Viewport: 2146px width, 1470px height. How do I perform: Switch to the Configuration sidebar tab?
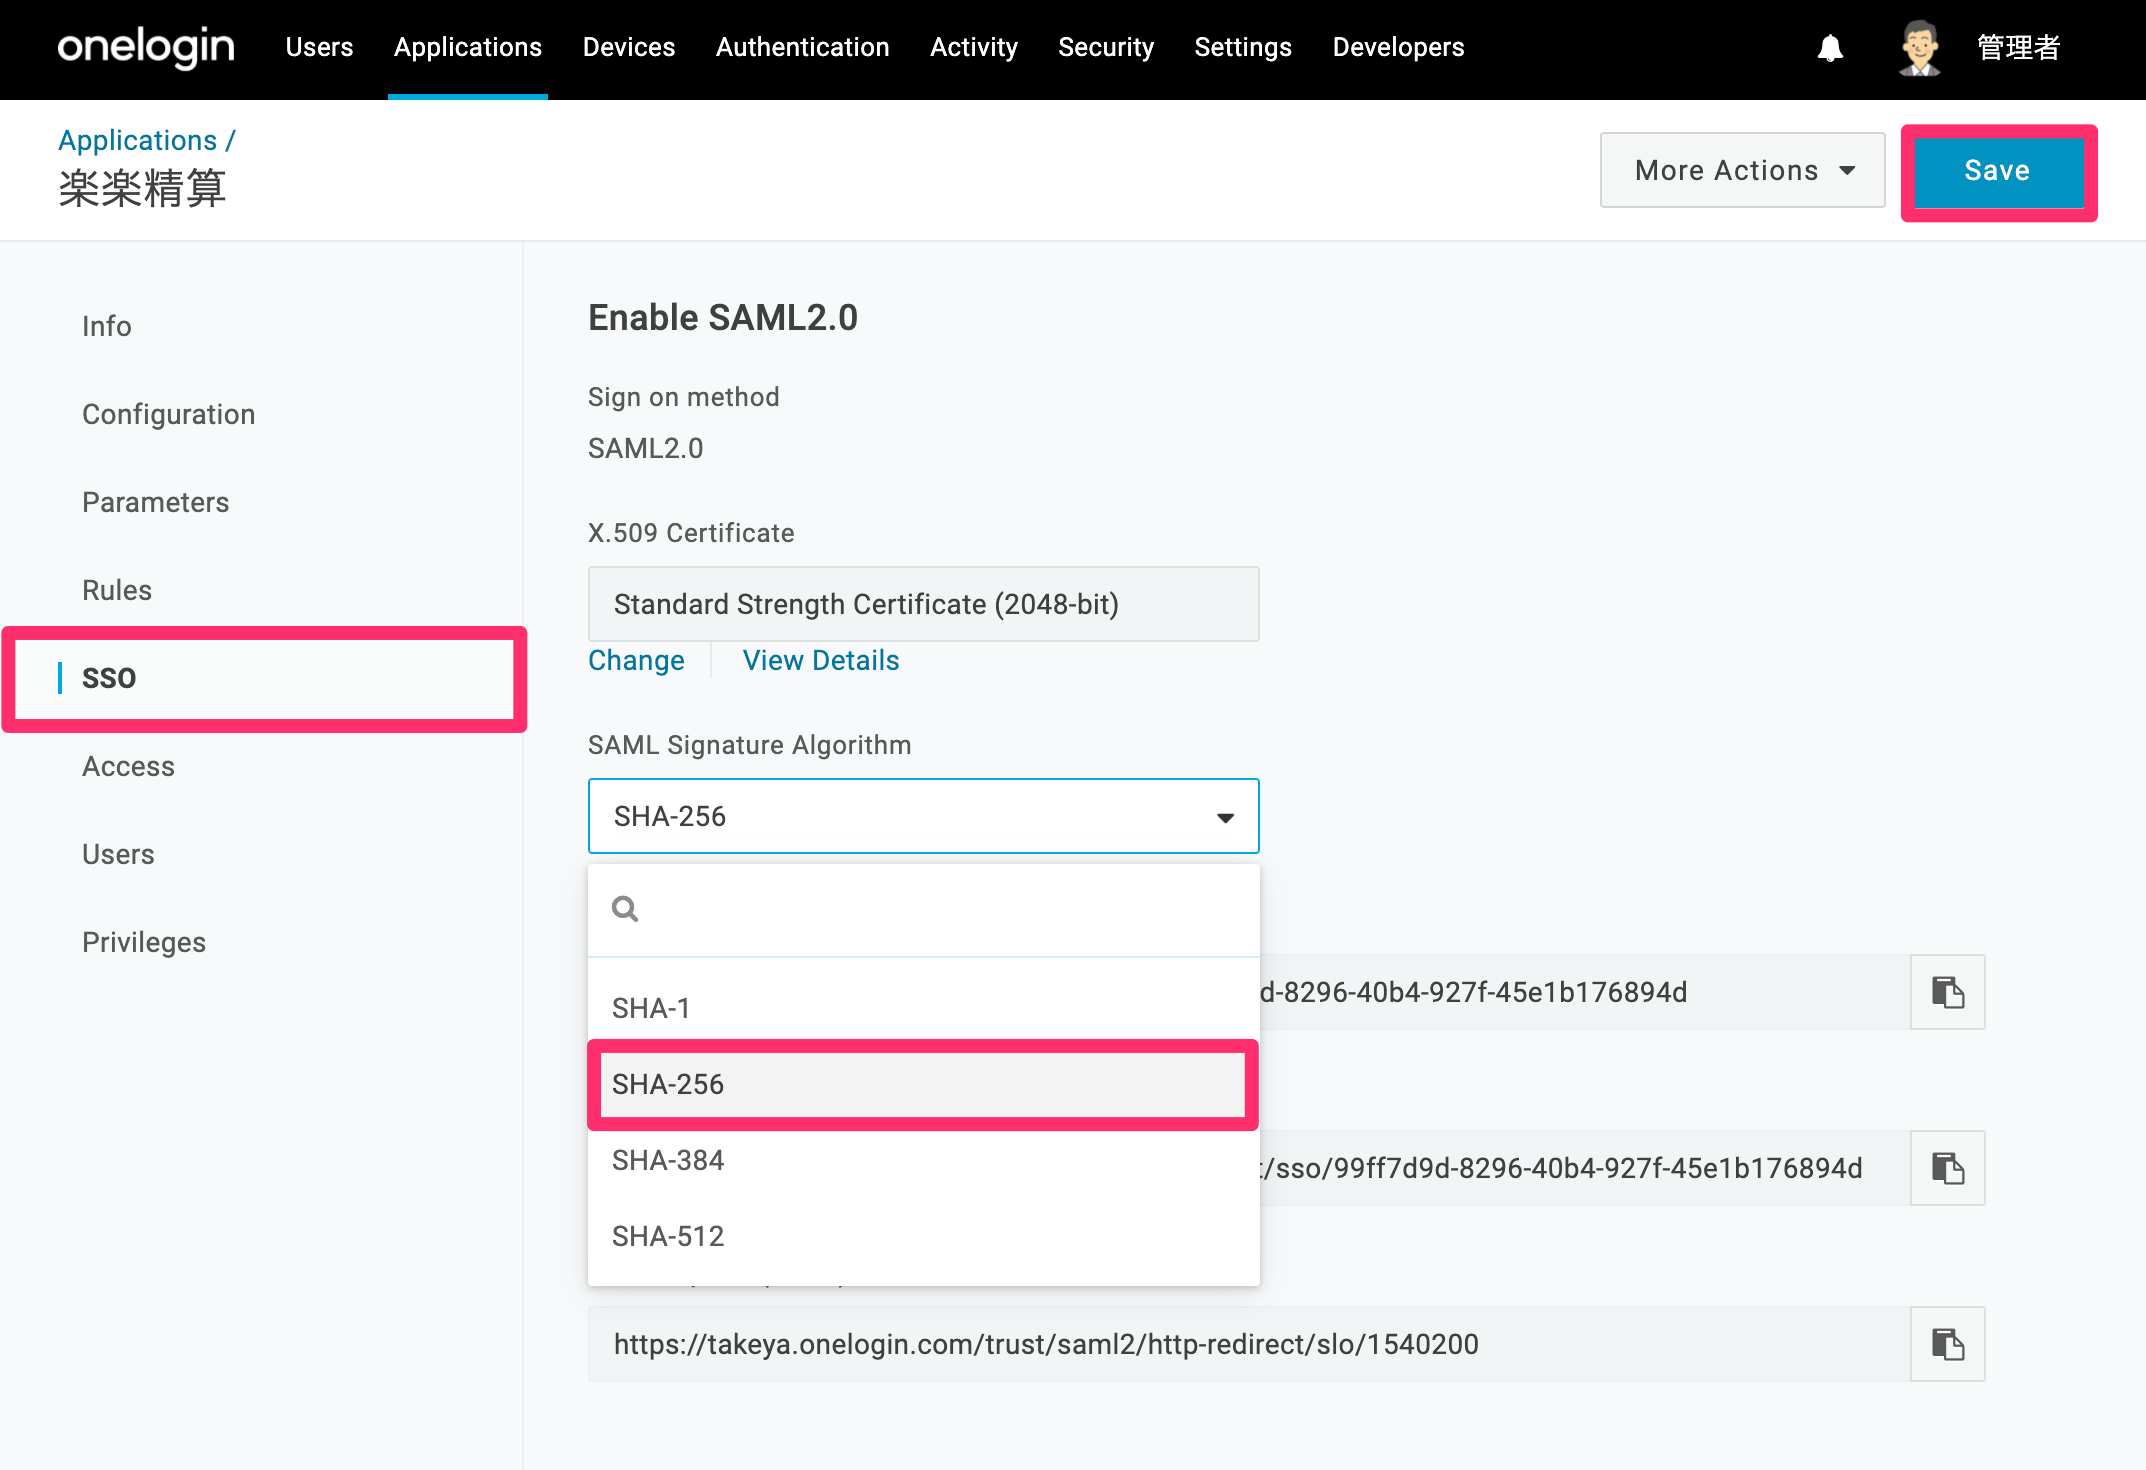[168, 414]
